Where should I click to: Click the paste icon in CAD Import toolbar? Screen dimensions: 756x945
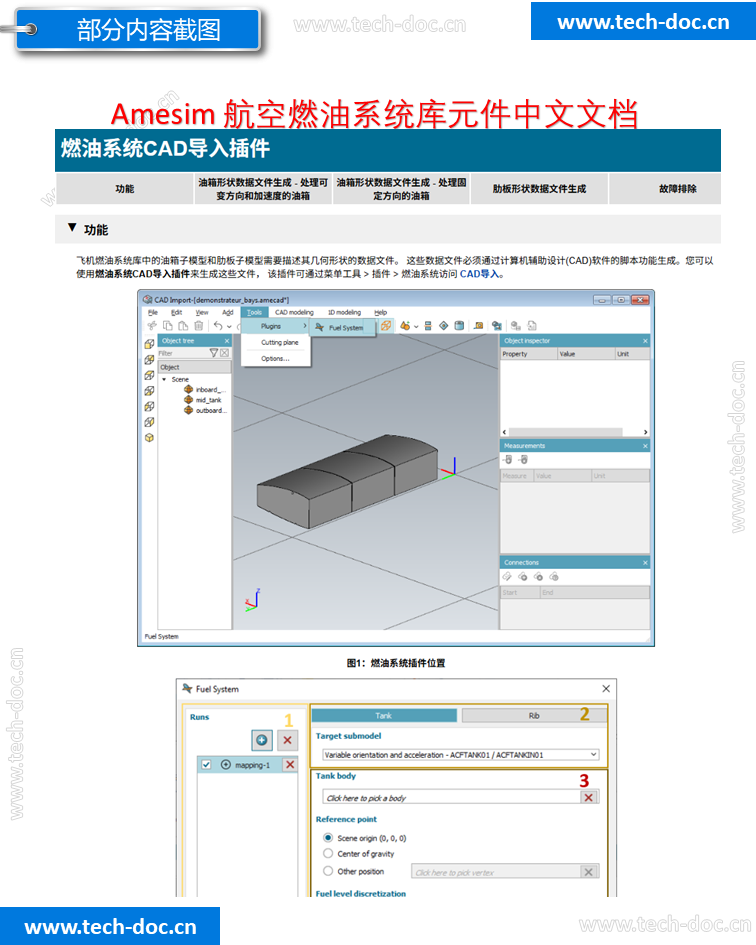183,325
